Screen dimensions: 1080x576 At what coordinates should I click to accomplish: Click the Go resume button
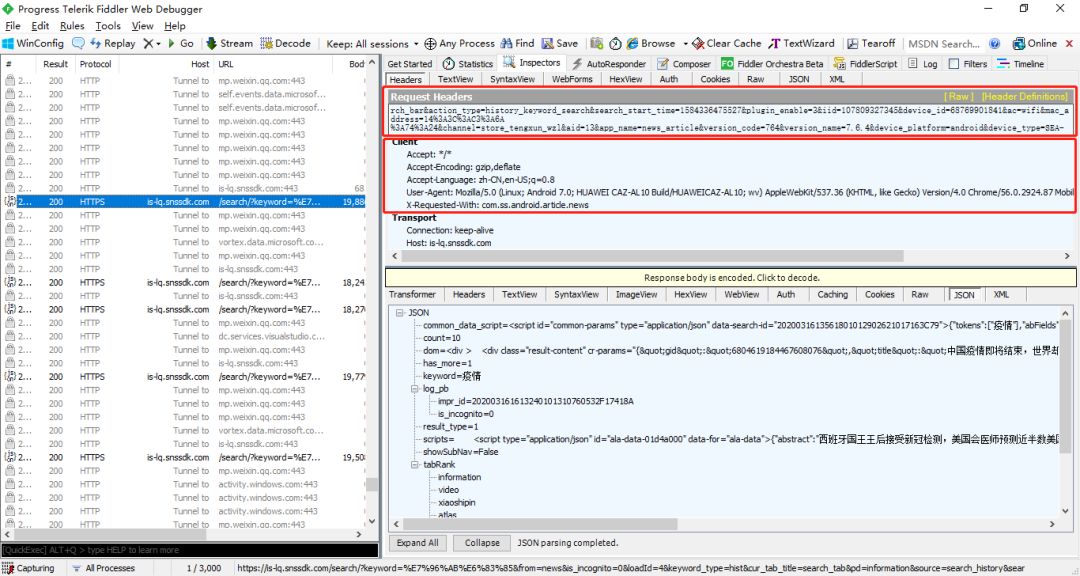[x=180, y=43]
